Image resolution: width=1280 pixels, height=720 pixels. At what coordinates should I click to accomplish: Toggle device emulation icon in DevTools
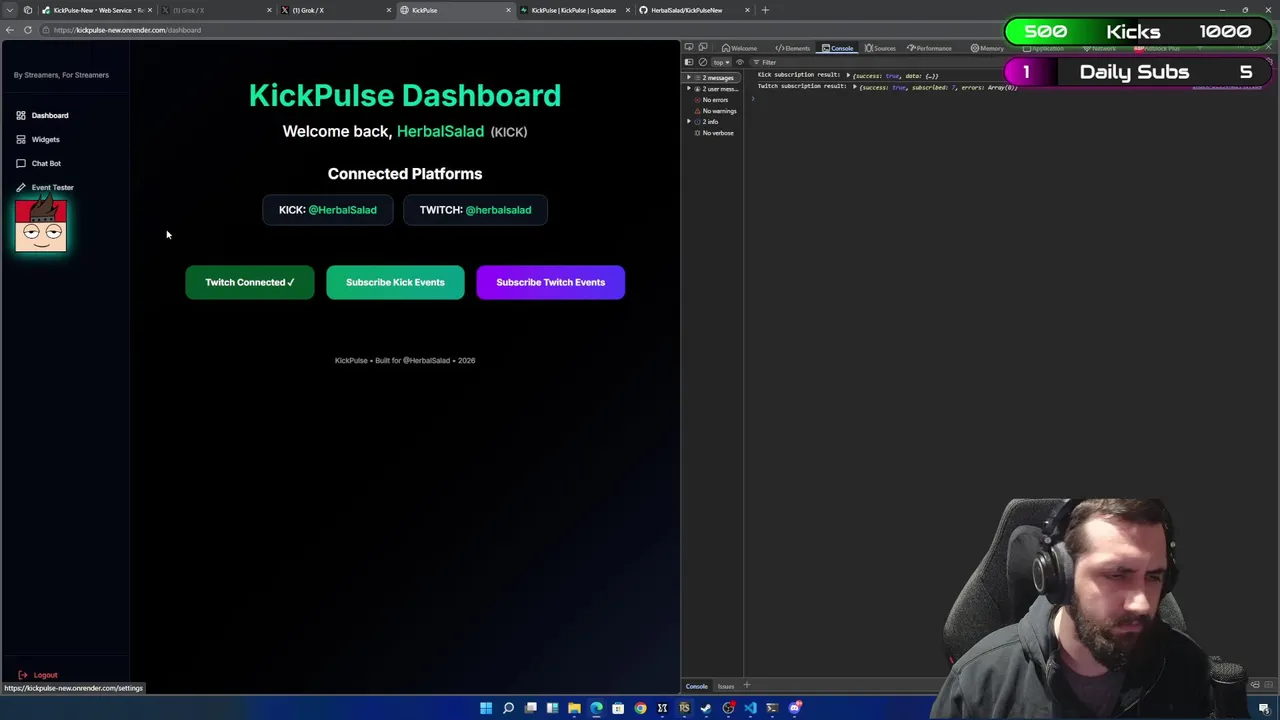click(x=703, y=47)
